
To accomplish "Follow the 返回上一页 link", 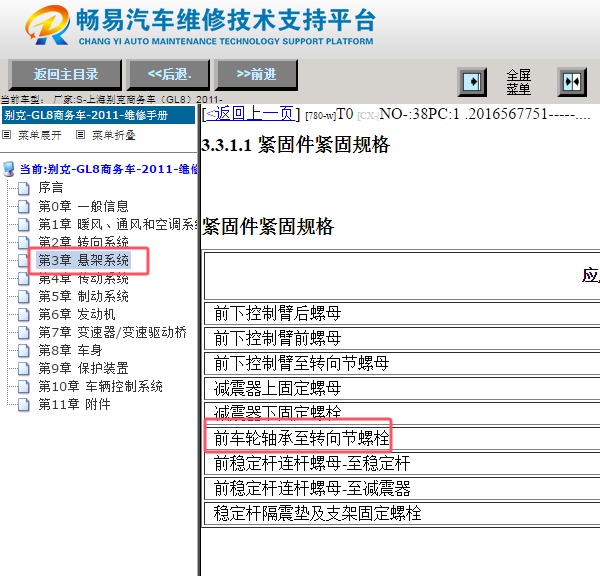I will tap(251, 114).
